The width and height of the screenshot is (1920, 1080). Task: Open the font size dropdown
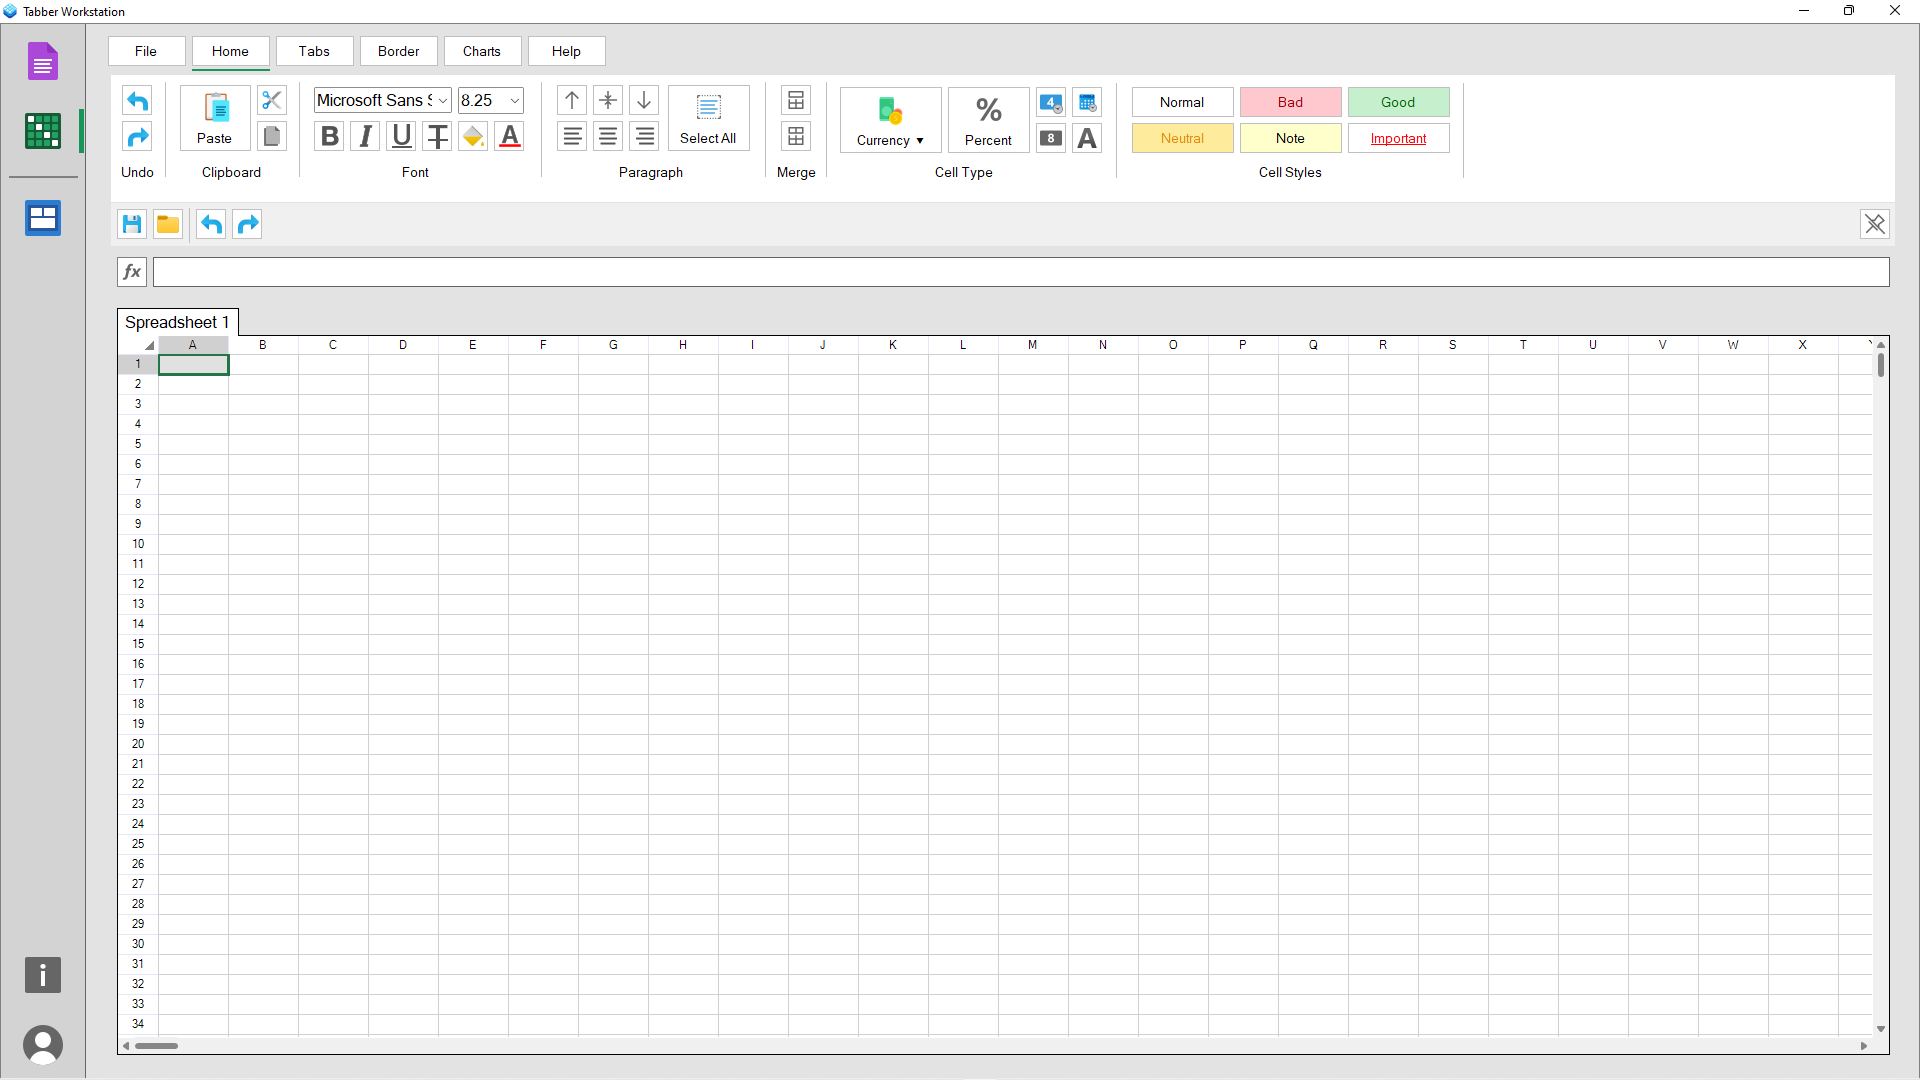(x=513, y=100)
